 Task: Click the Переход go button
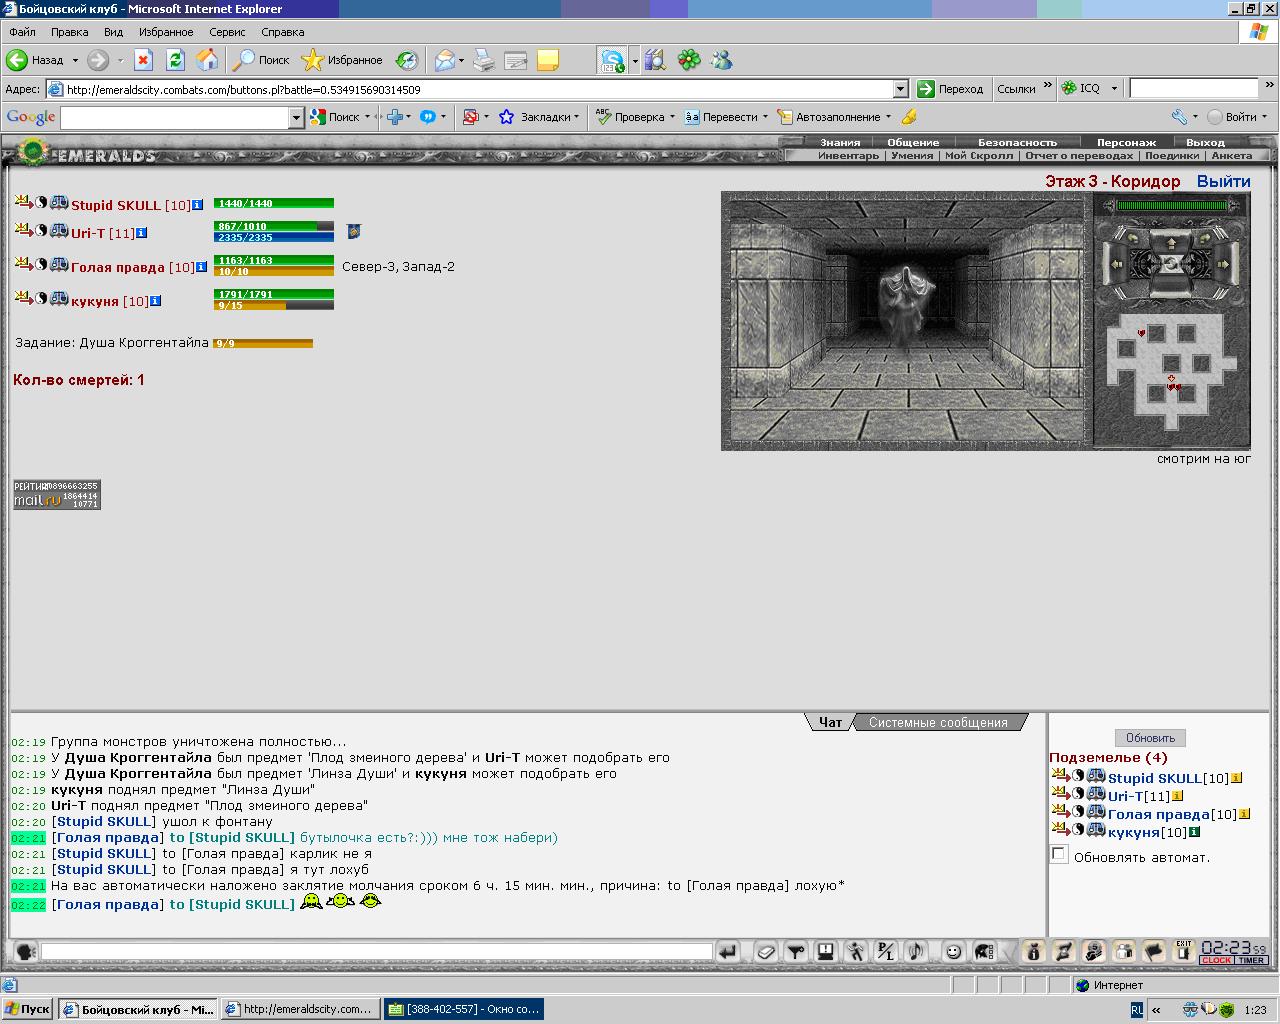951,89
